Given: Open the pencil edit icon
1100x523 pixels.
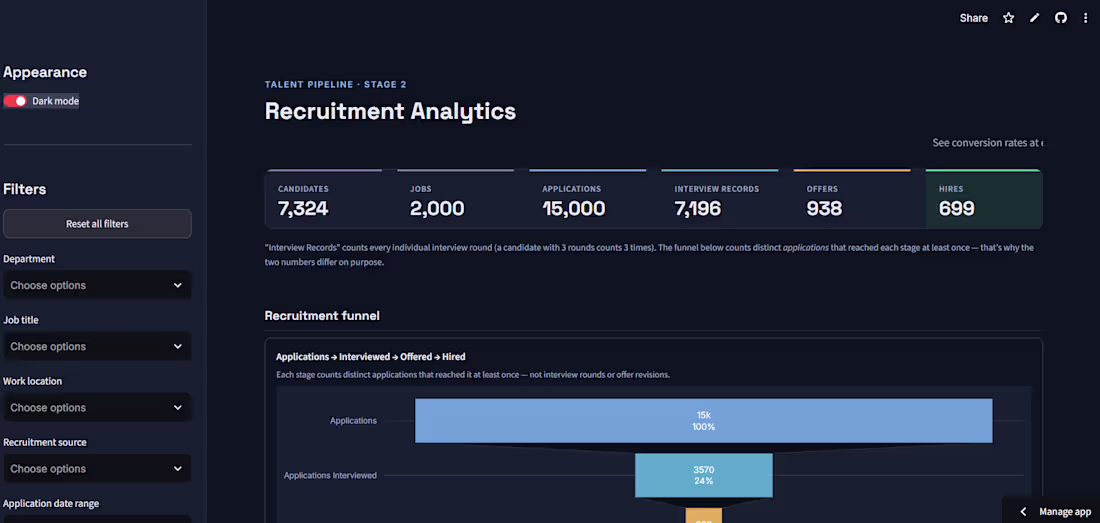Looking at the screenshot, I should click(1035, 18).
